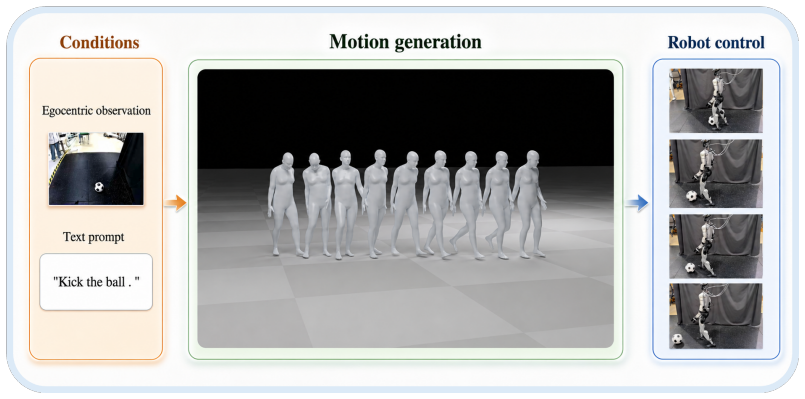Viewport: 805px width, 399px height.
Task: Open the motion generation rendered figure sequence
Action: pos(406,208)
